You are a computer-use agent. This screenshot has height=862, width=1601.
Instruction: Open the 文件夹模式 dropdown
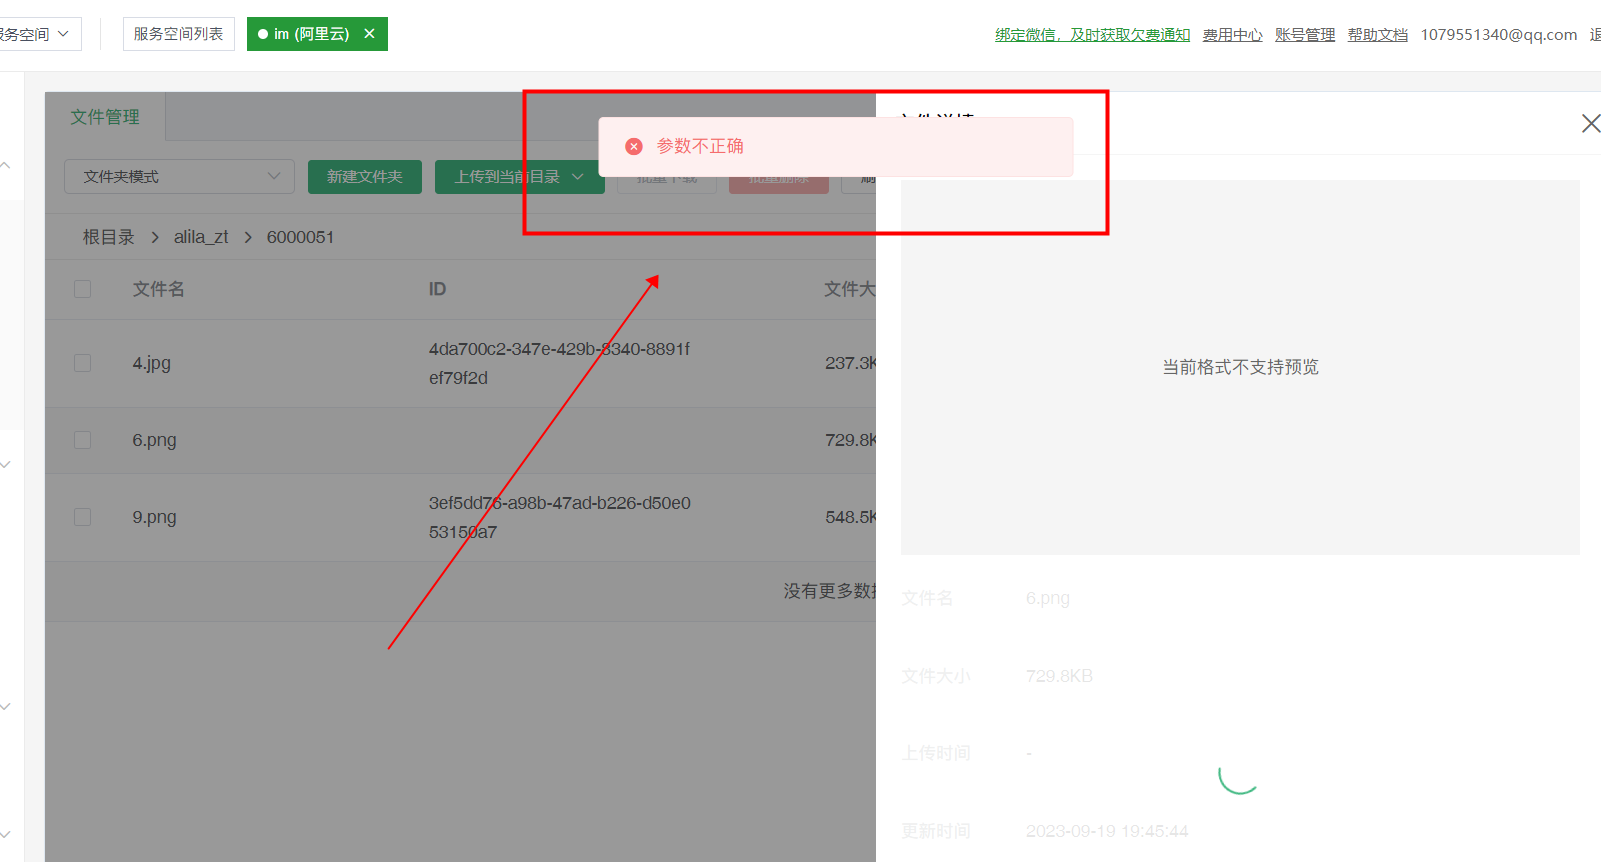point(179,176)
